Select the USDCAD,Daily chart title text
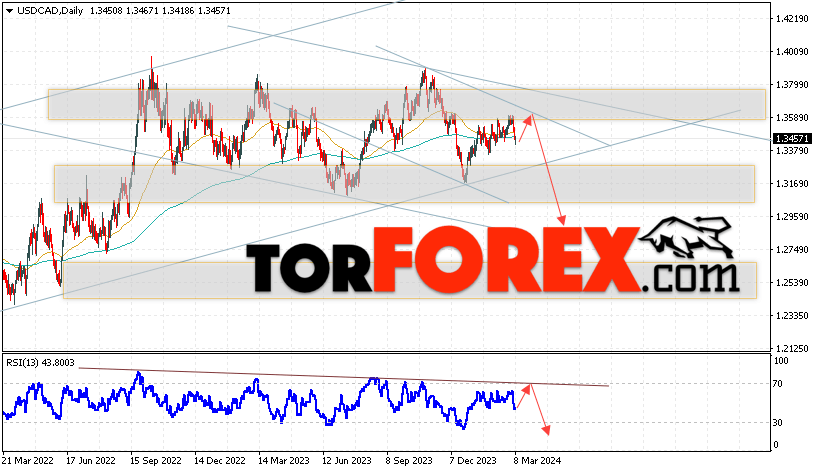The image size is (816, 472). point(50,10)
